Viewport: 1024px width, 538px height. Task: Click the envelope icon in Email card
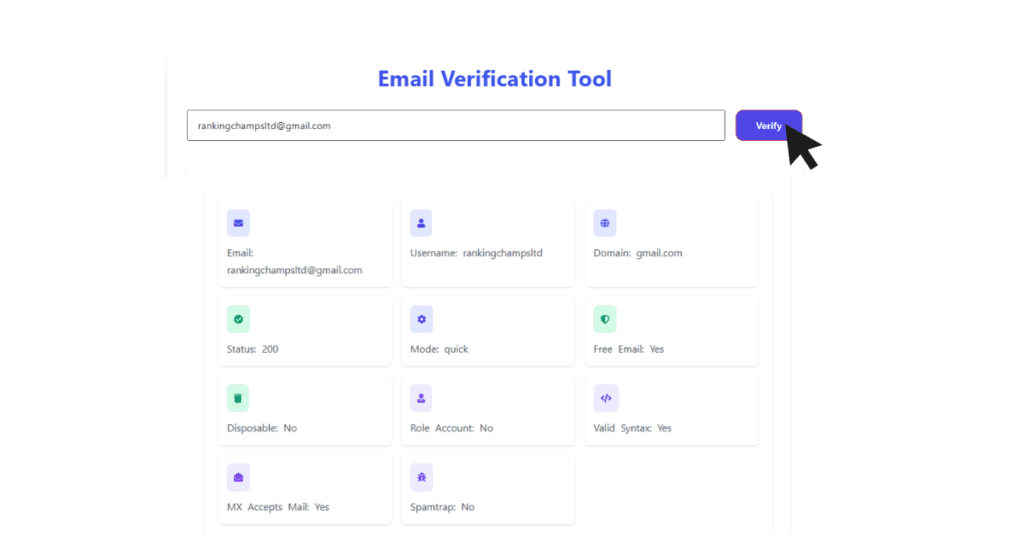[238, 223]
